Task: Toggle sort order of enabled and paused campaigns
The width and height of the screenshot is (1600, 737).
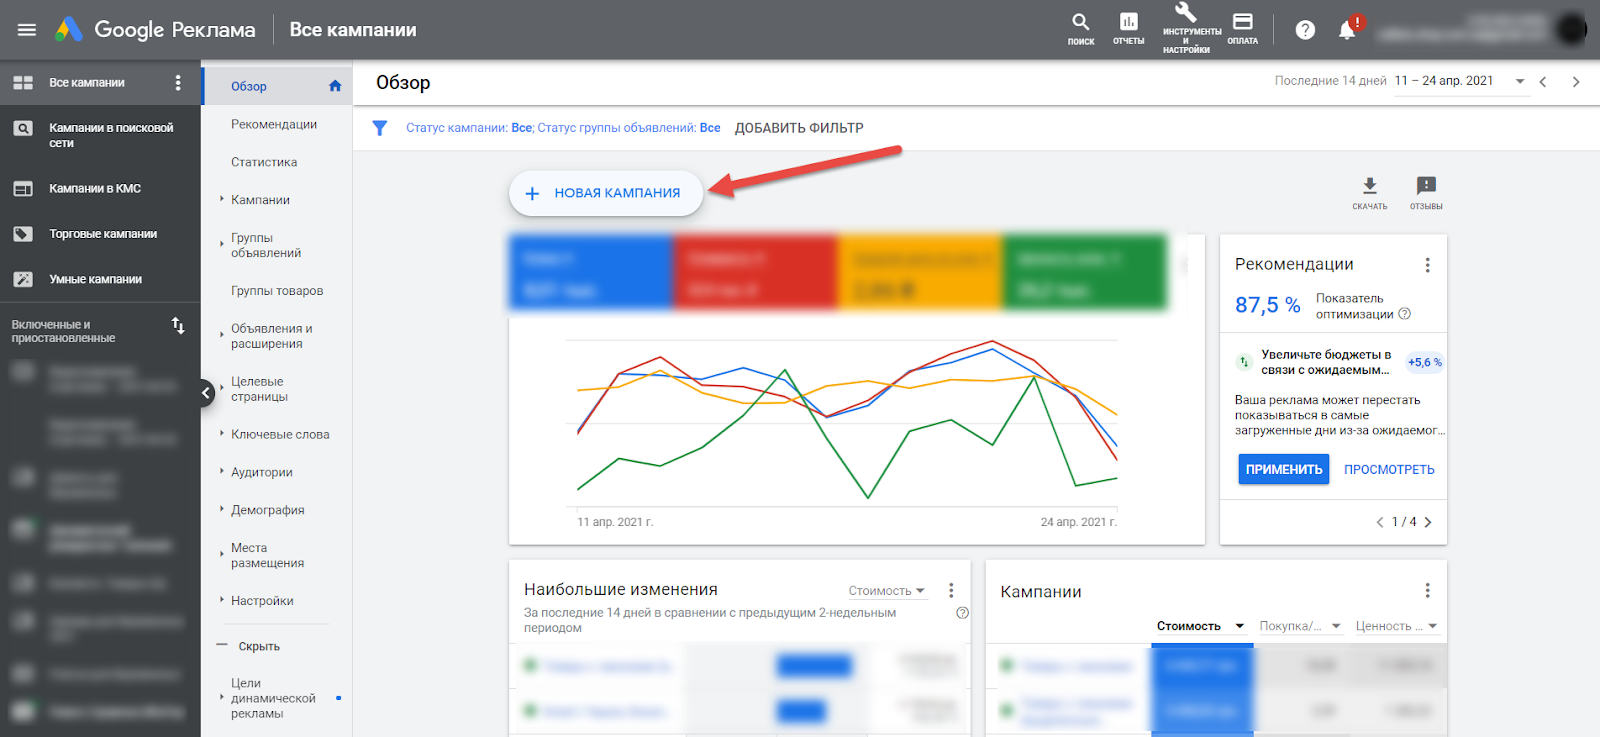Action: tap(178, 326)
